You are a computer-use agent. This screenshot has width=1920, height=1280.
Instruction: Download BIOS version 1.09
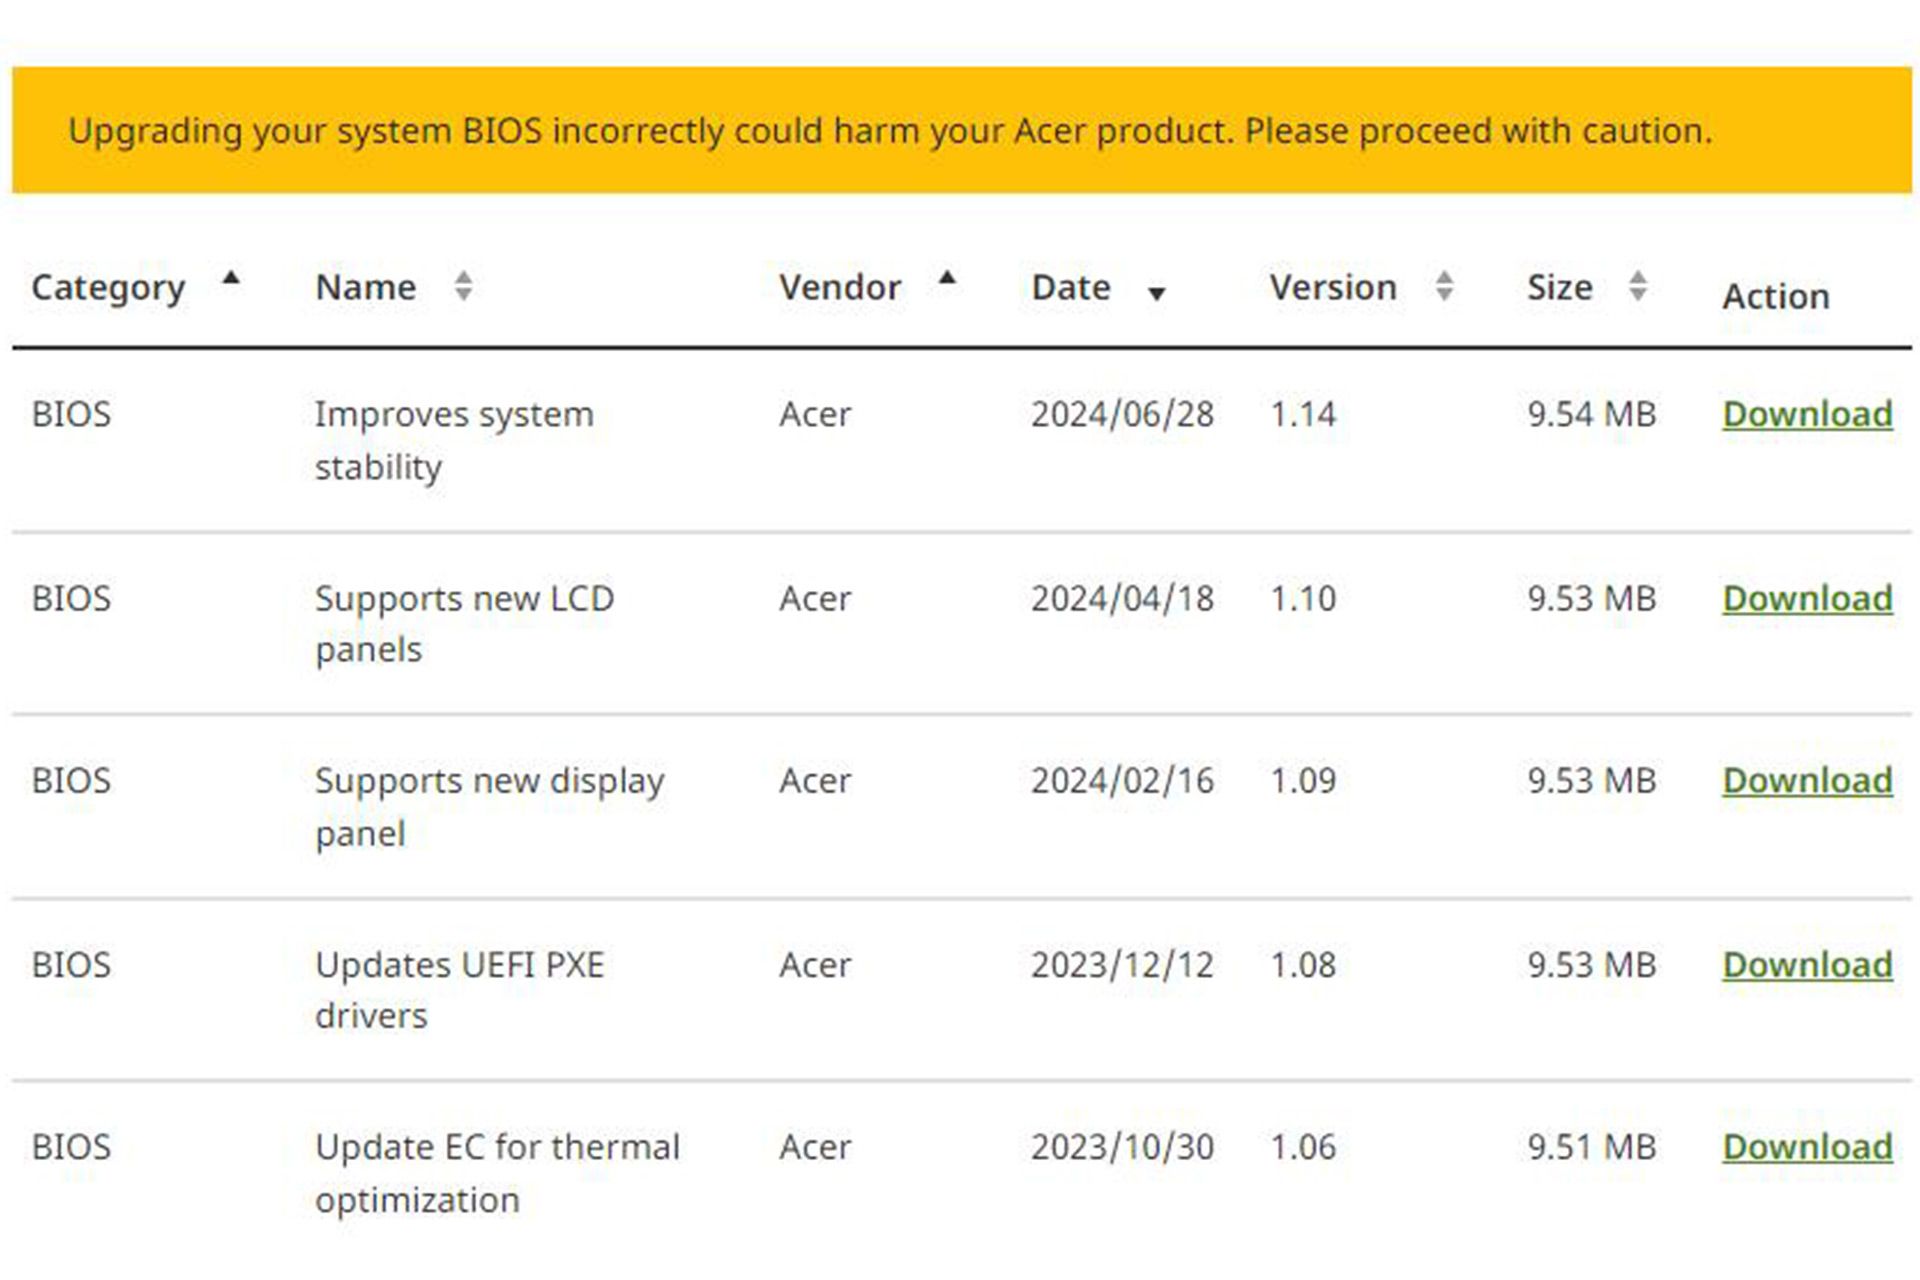(x=1807, y=781)
